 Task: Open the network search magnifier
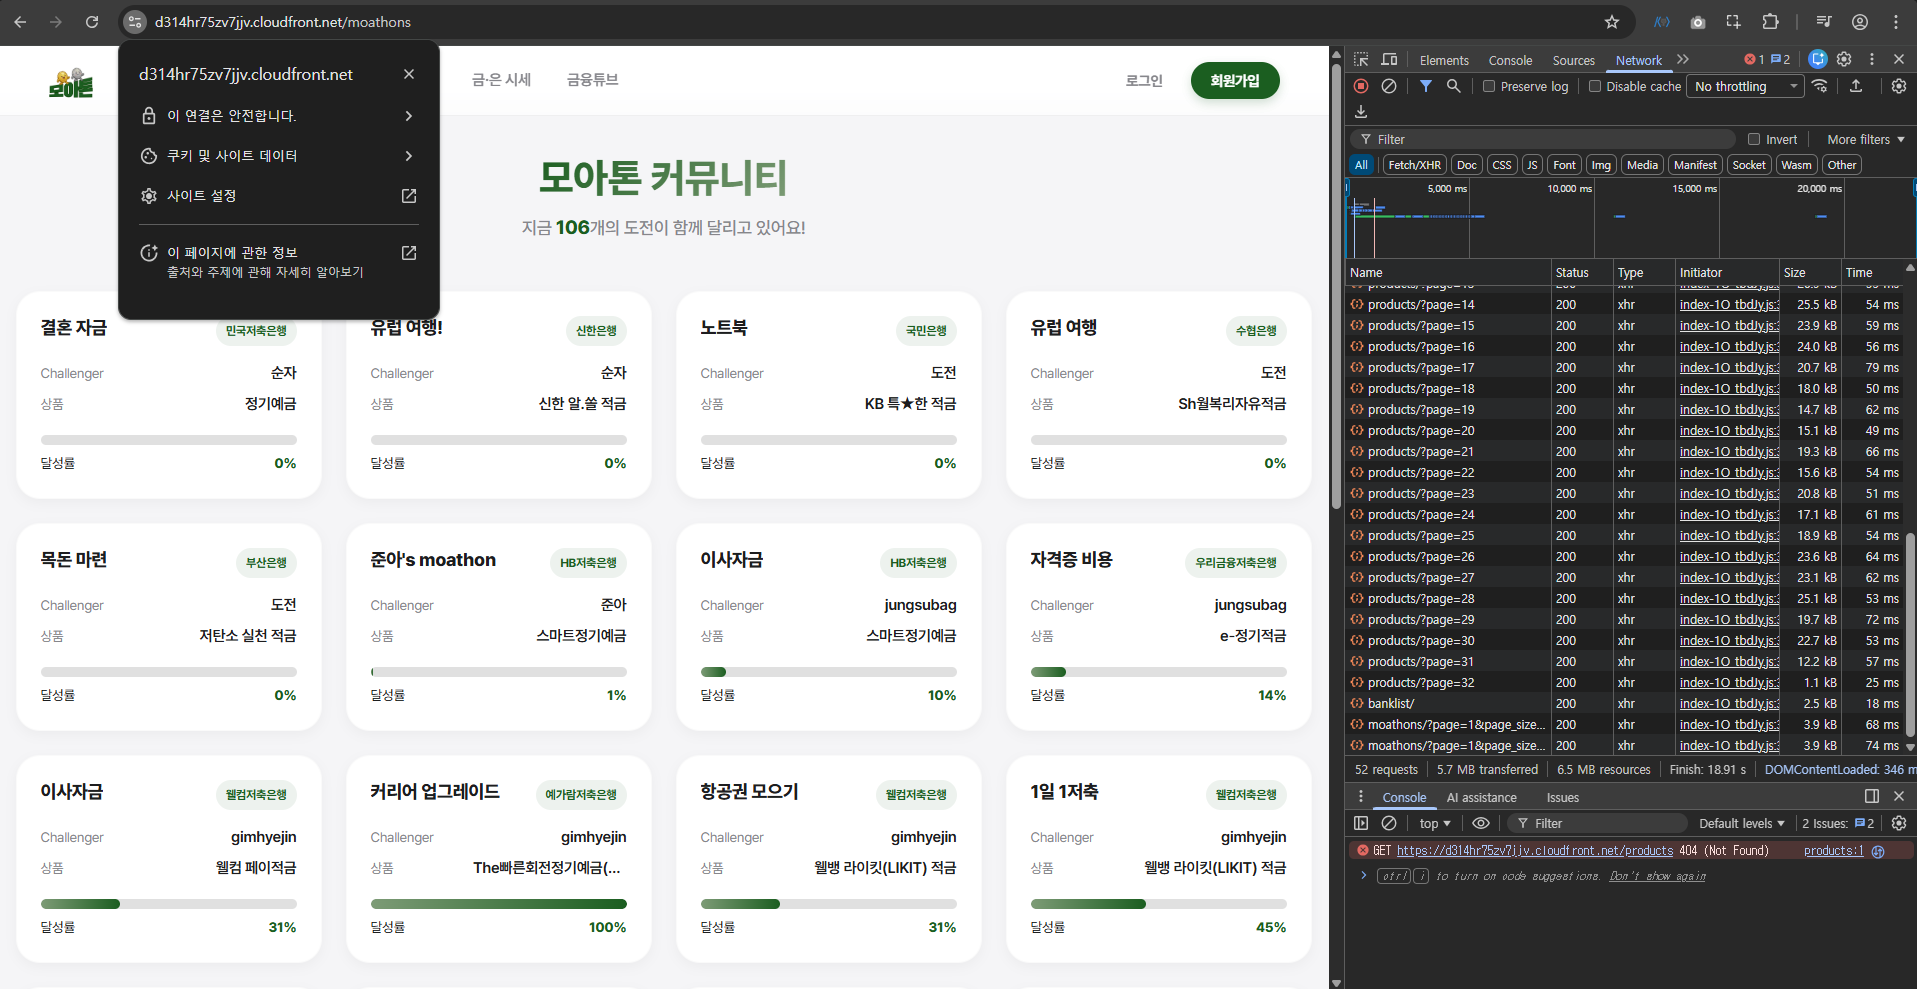pos(1454,87)
